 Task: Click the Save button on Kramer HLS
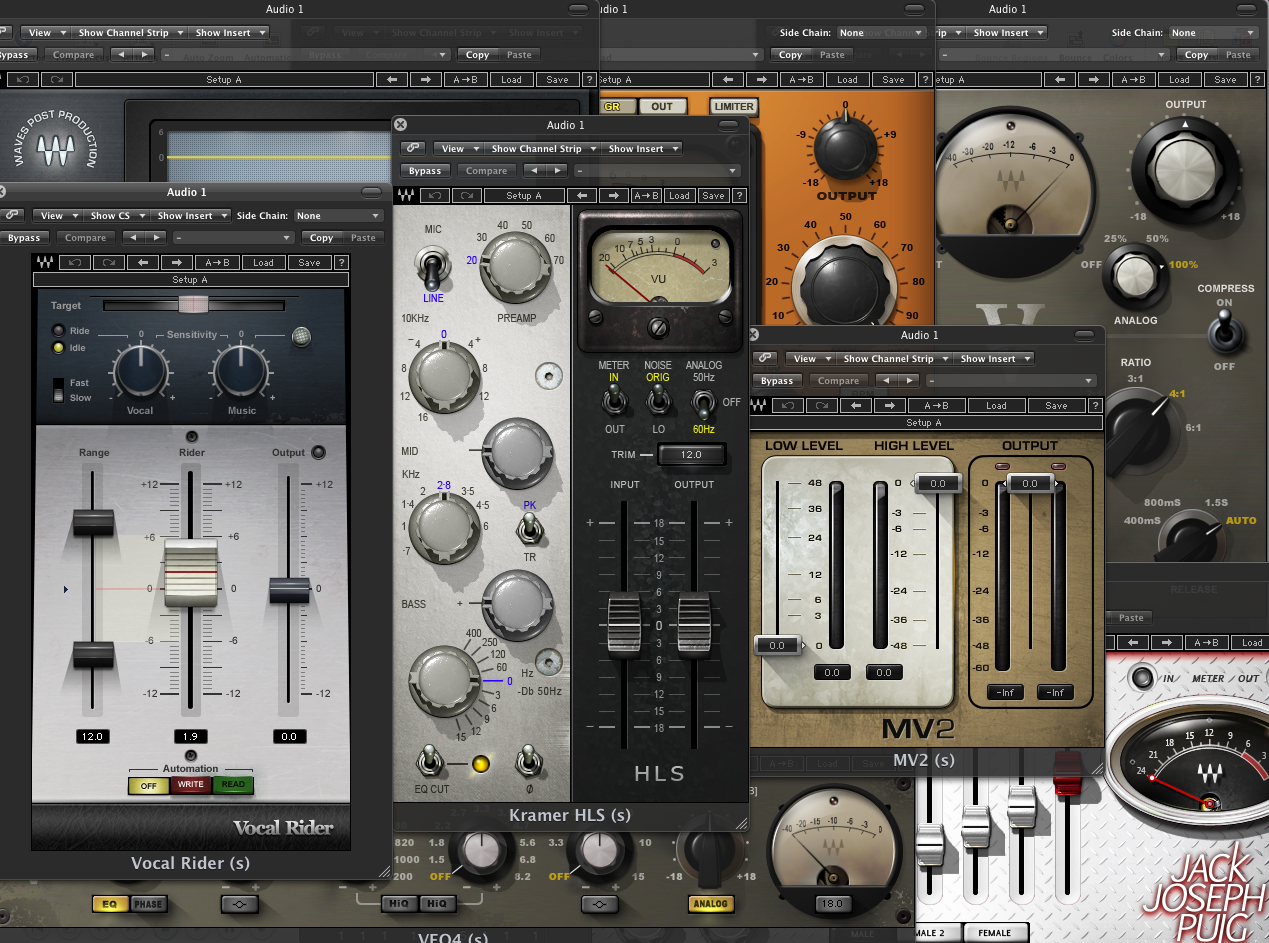(712, 195)
